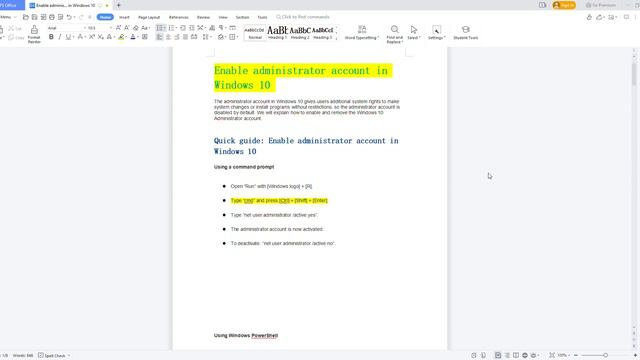Screen dimensions: 640x360
Task: Click the decrease font size icon
Action: 127,28
